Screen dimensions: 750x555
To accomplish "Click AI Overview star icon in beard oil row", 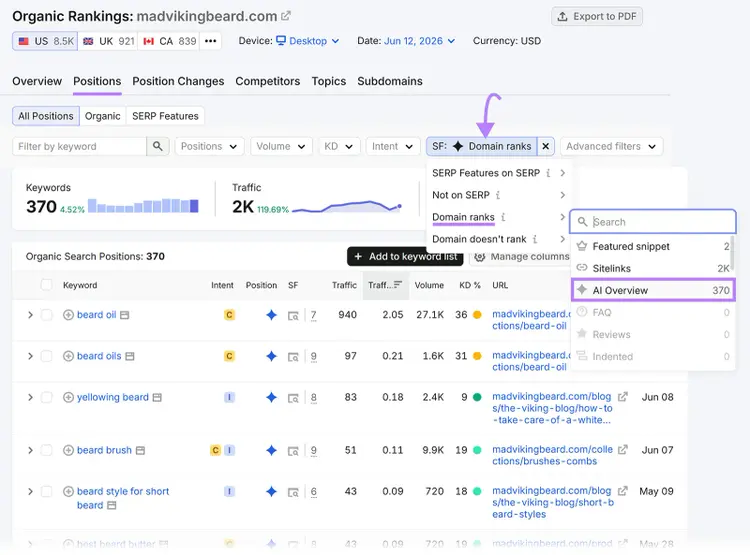I will pyautogui.click(x=271, y=315).
